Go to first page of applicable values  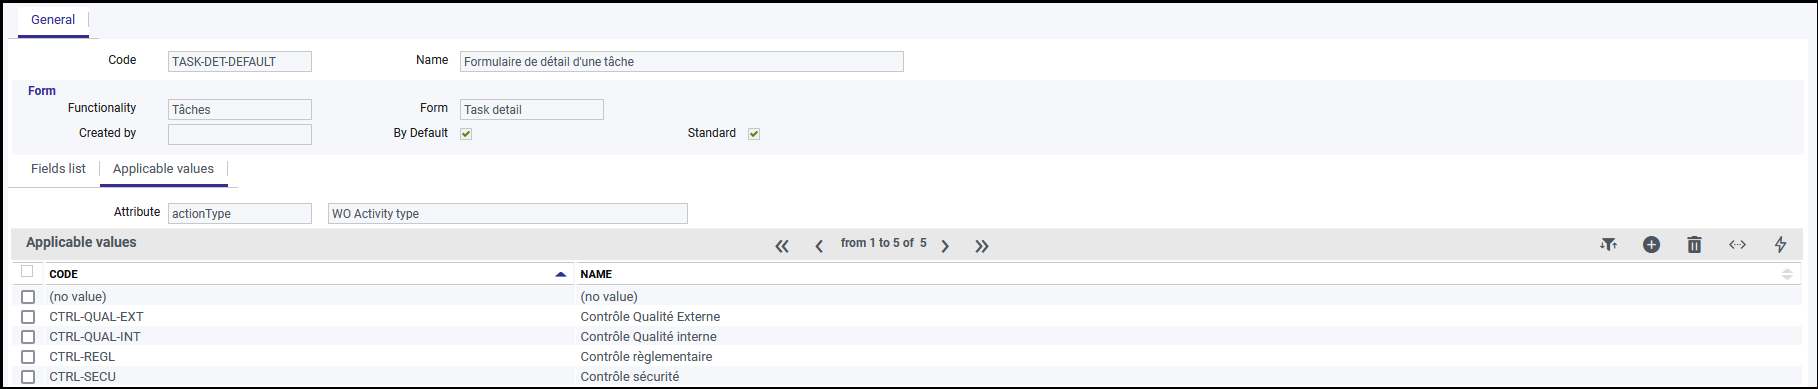pyautogui.click(x=782, y=246)
